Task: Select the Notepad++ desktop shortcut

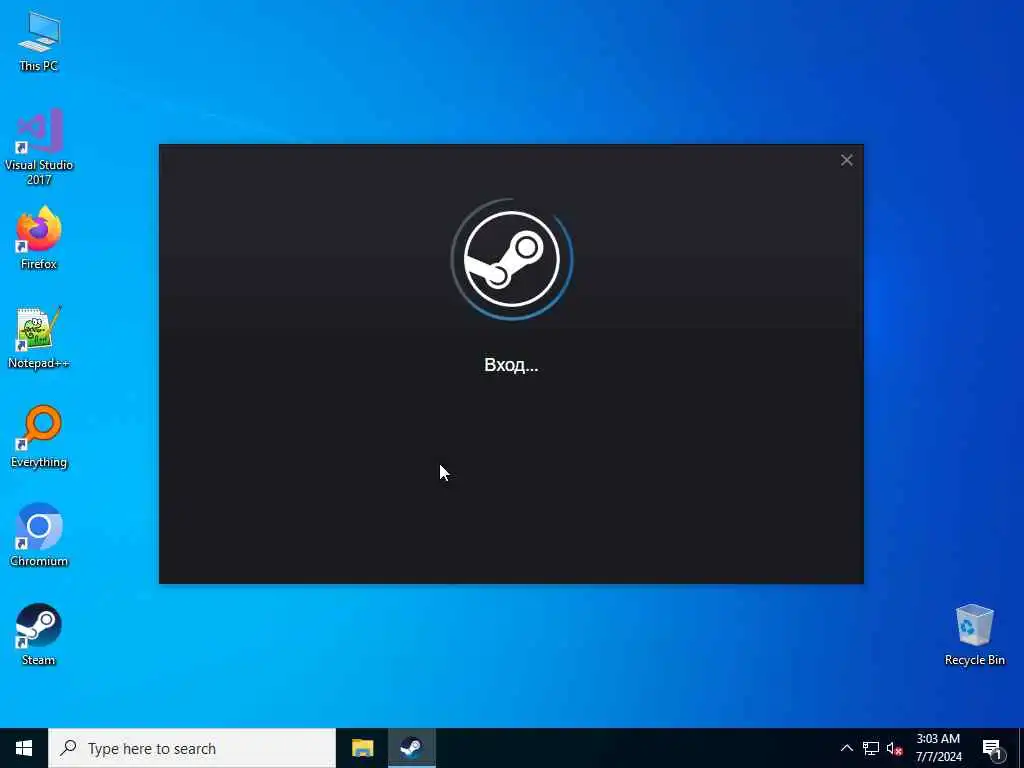Action: tap(39, 338)
